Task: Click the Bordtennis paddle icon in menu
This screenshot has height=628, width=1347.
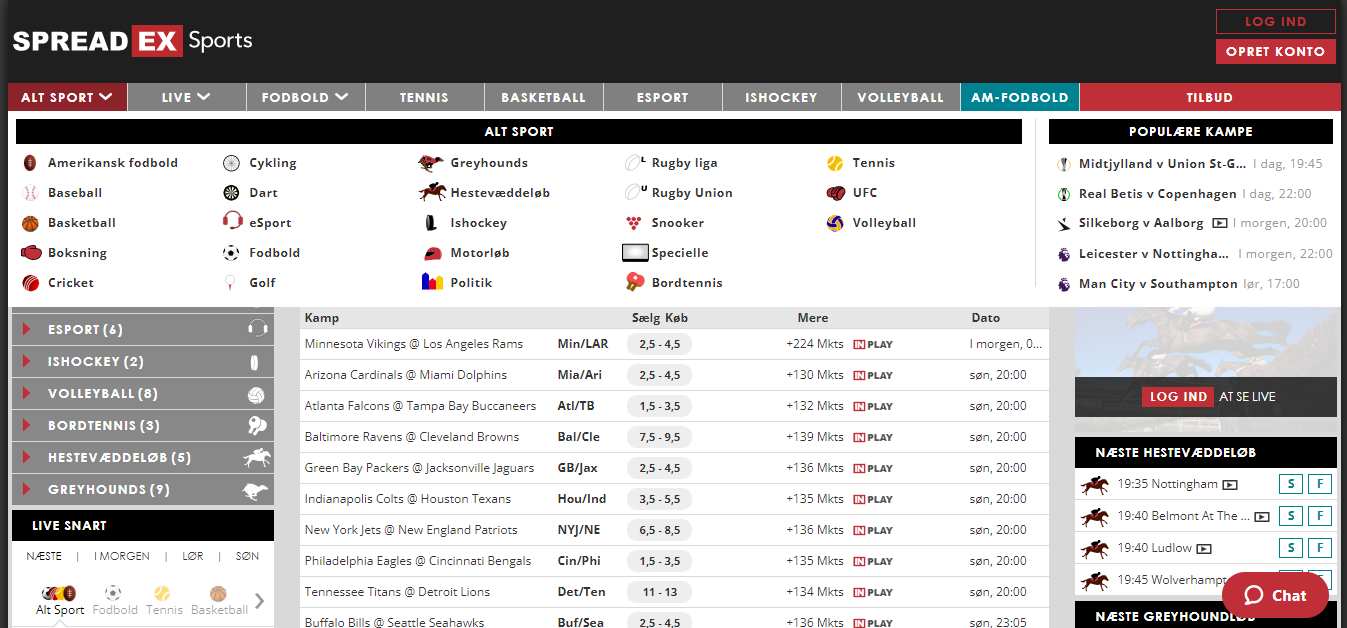Action: 635,282
